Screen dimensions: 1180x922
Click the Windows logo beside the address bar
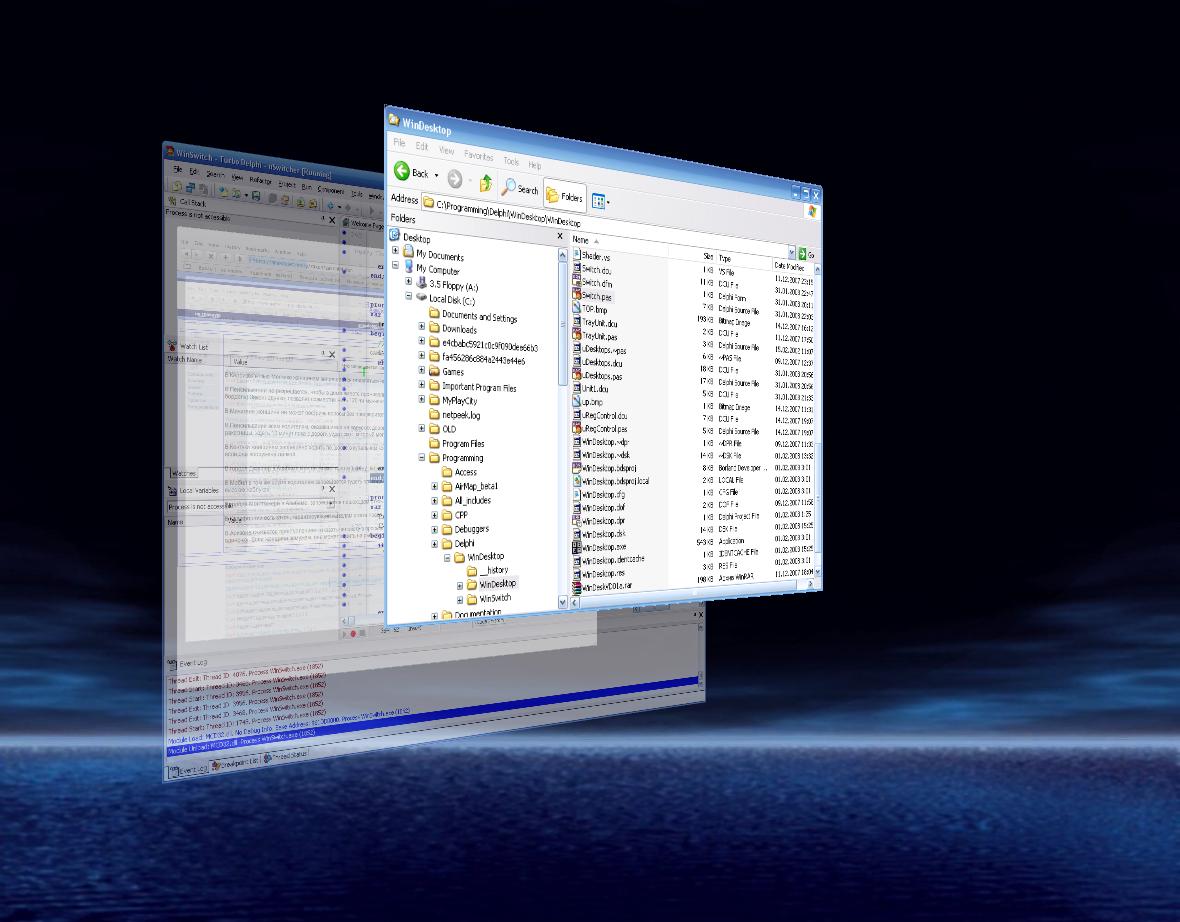click(813, 211)
